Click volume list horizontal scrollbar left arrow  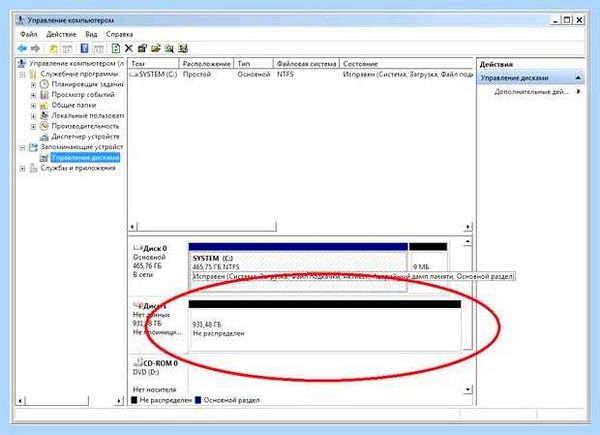(132, 226)
